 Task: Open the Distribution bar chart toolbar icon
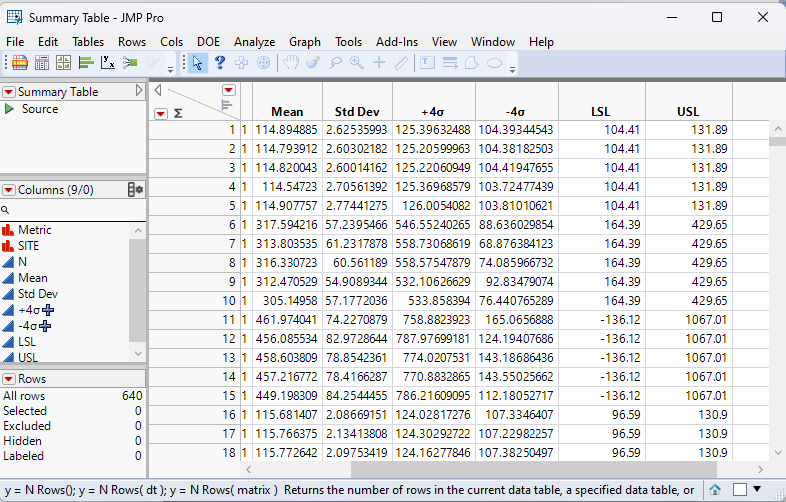86,63
